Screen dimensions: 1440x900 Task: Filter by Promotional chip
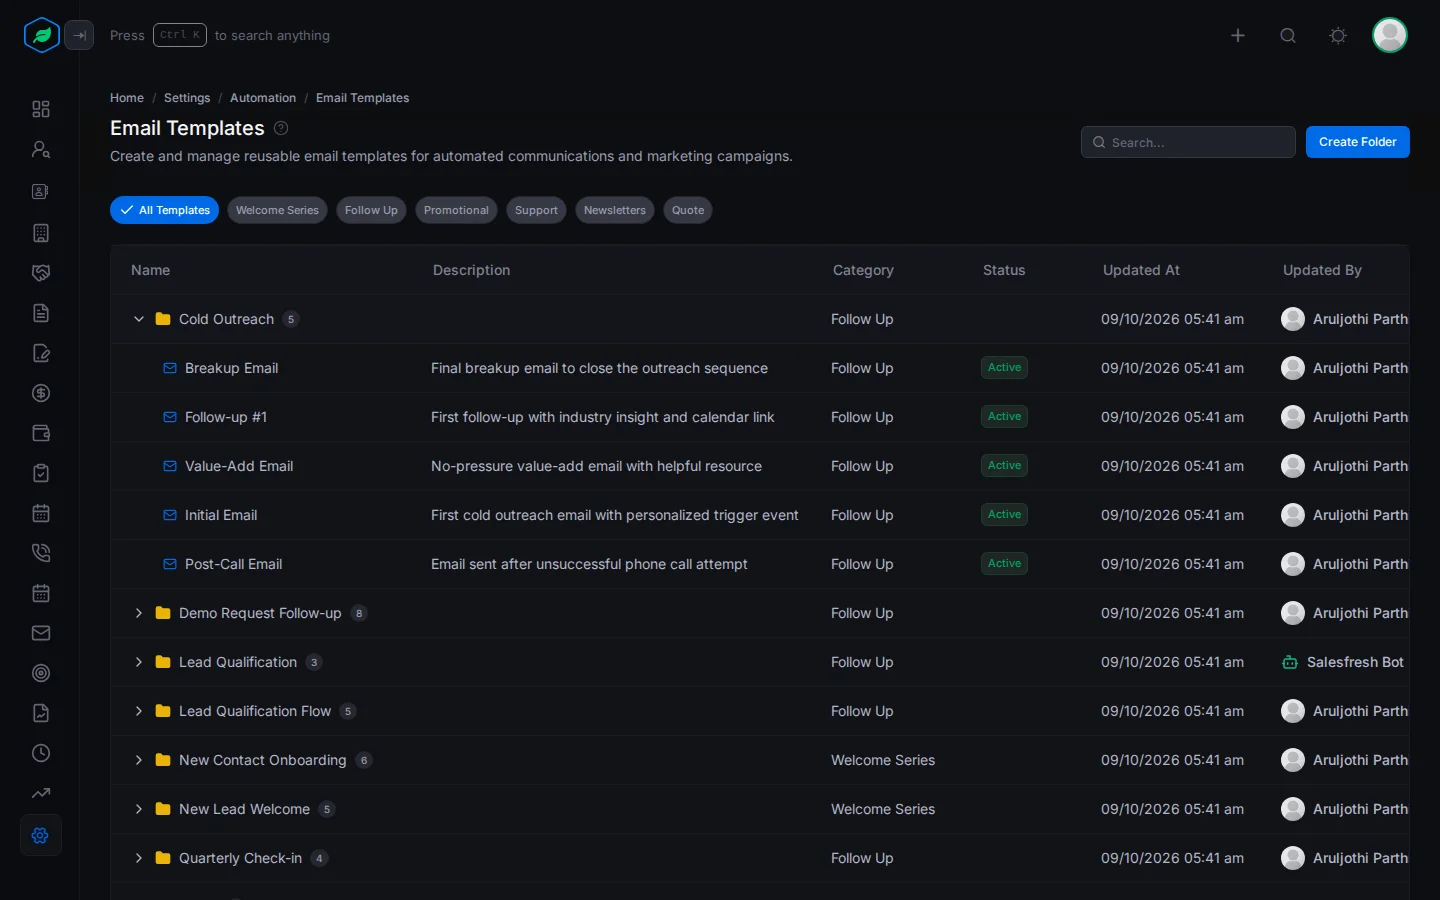pos(456,210)
